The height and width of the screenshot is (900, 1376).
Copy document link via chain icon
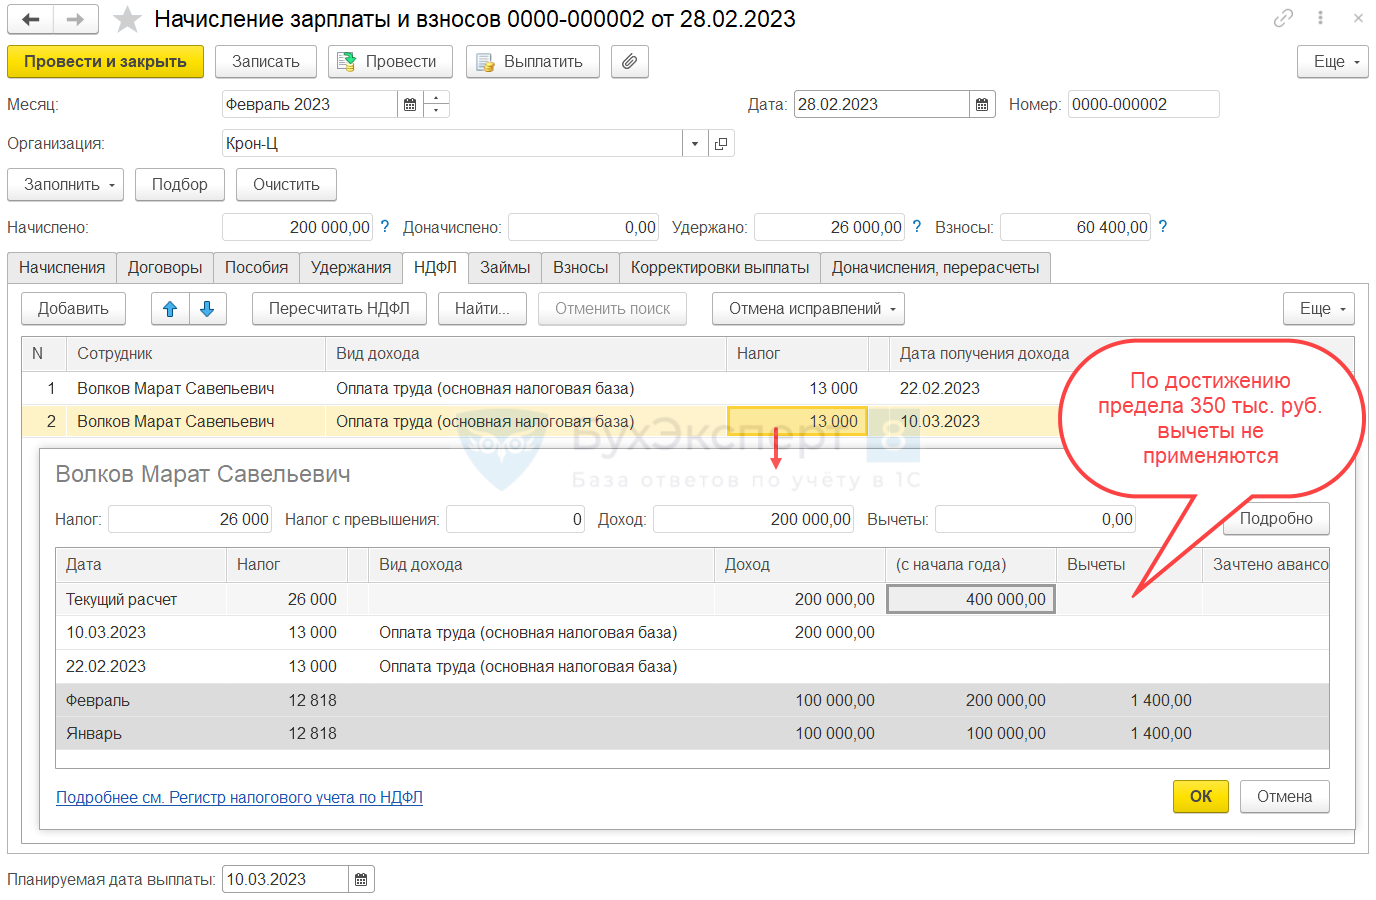click(x=1283, y=18)
